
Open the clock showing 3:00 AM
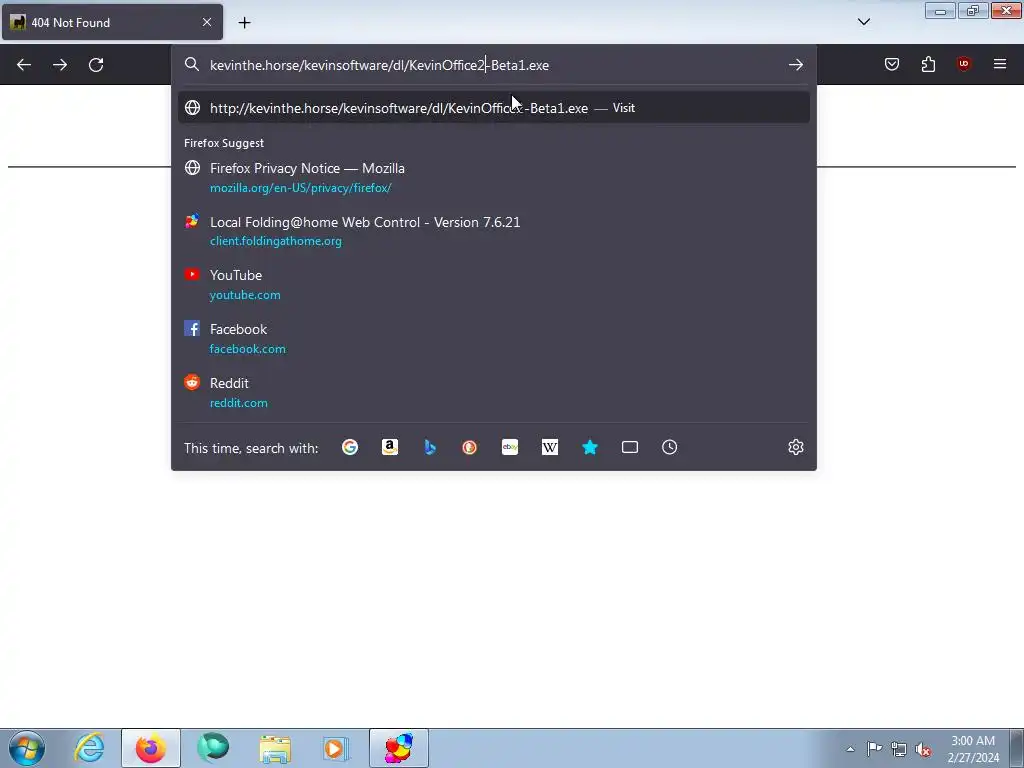[973, 748]
